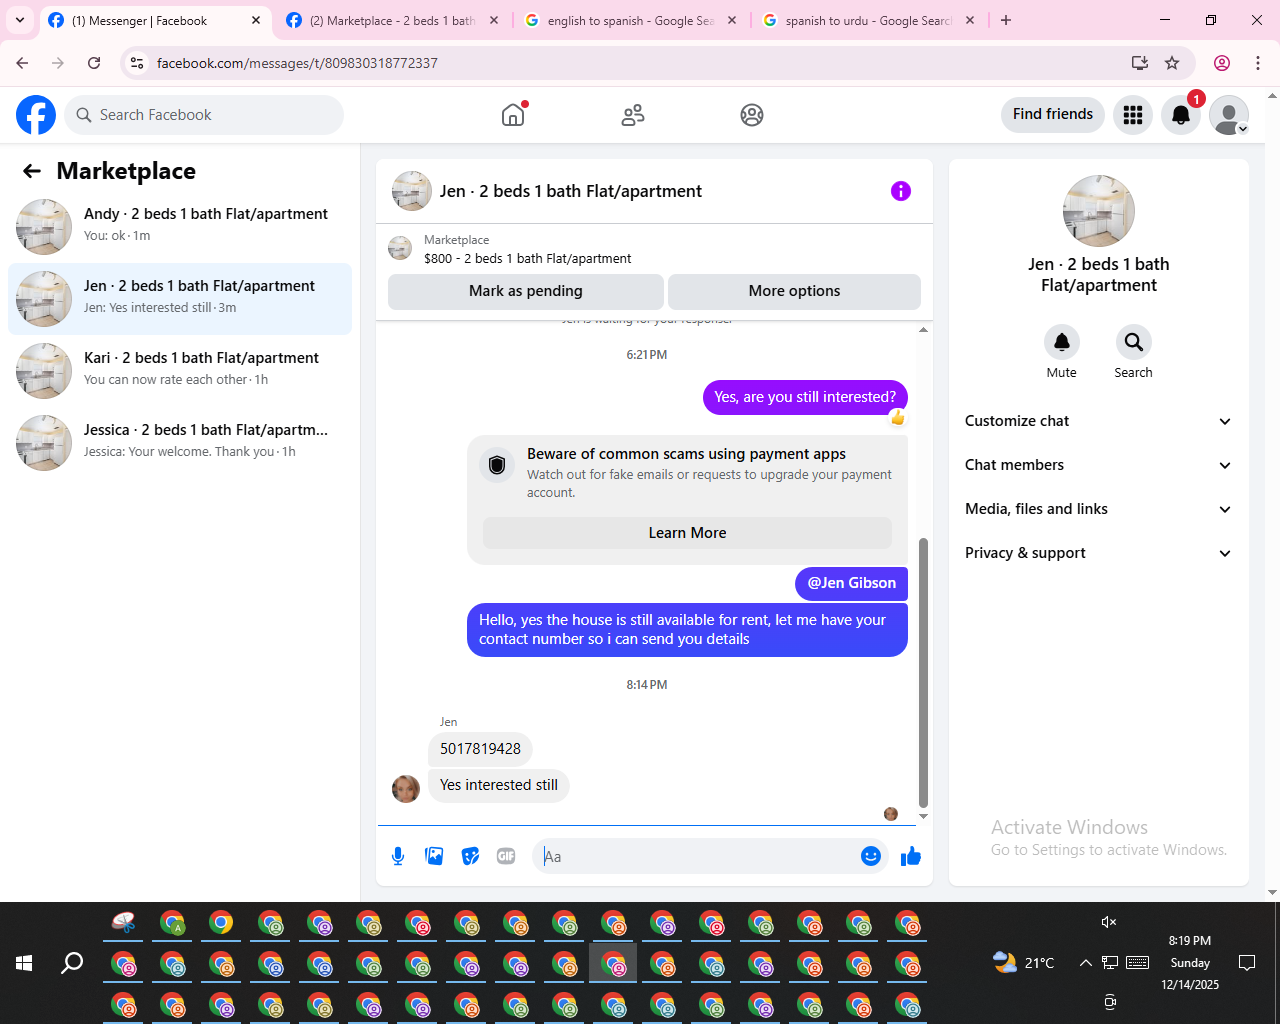Click the Yes interested still message bubble
This screenshot has width=1280, height=1024.
click(x=499, y=785)
